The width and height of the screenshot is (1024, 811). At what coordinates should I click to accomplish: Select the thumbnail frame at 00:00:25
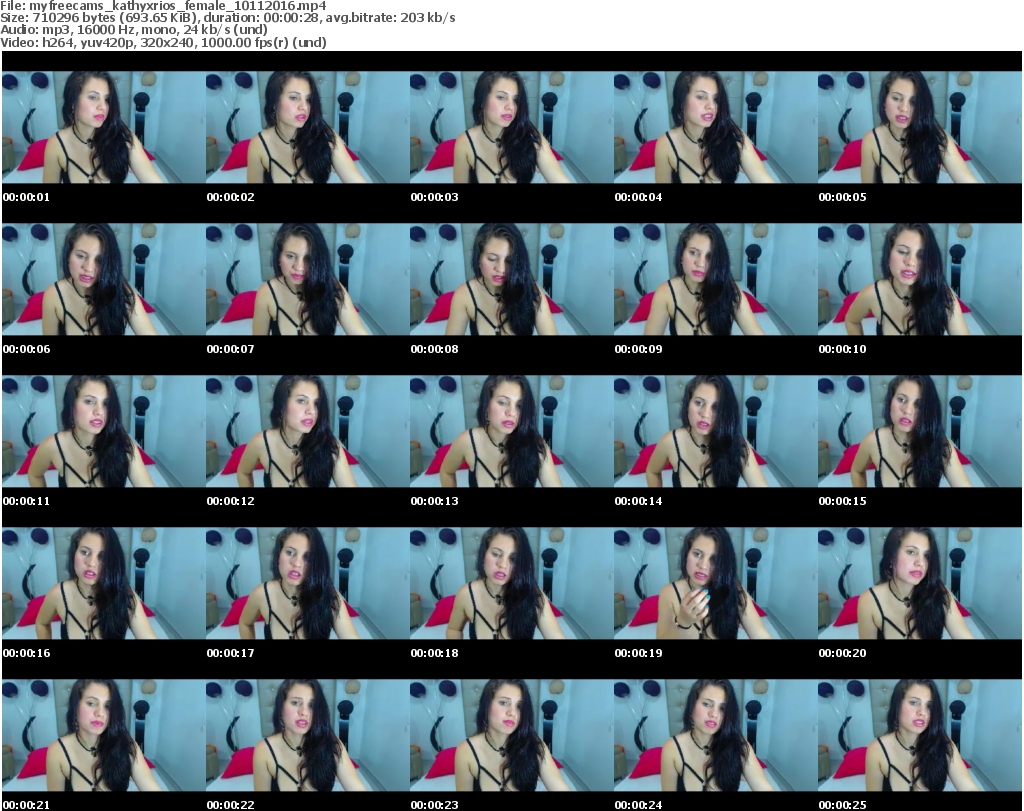point(920,735)
